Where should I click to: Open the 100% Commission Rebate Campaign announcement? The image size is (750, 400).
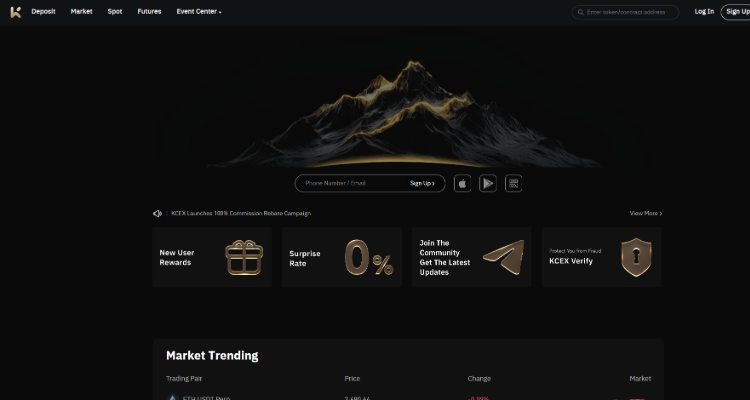[241, 213]
